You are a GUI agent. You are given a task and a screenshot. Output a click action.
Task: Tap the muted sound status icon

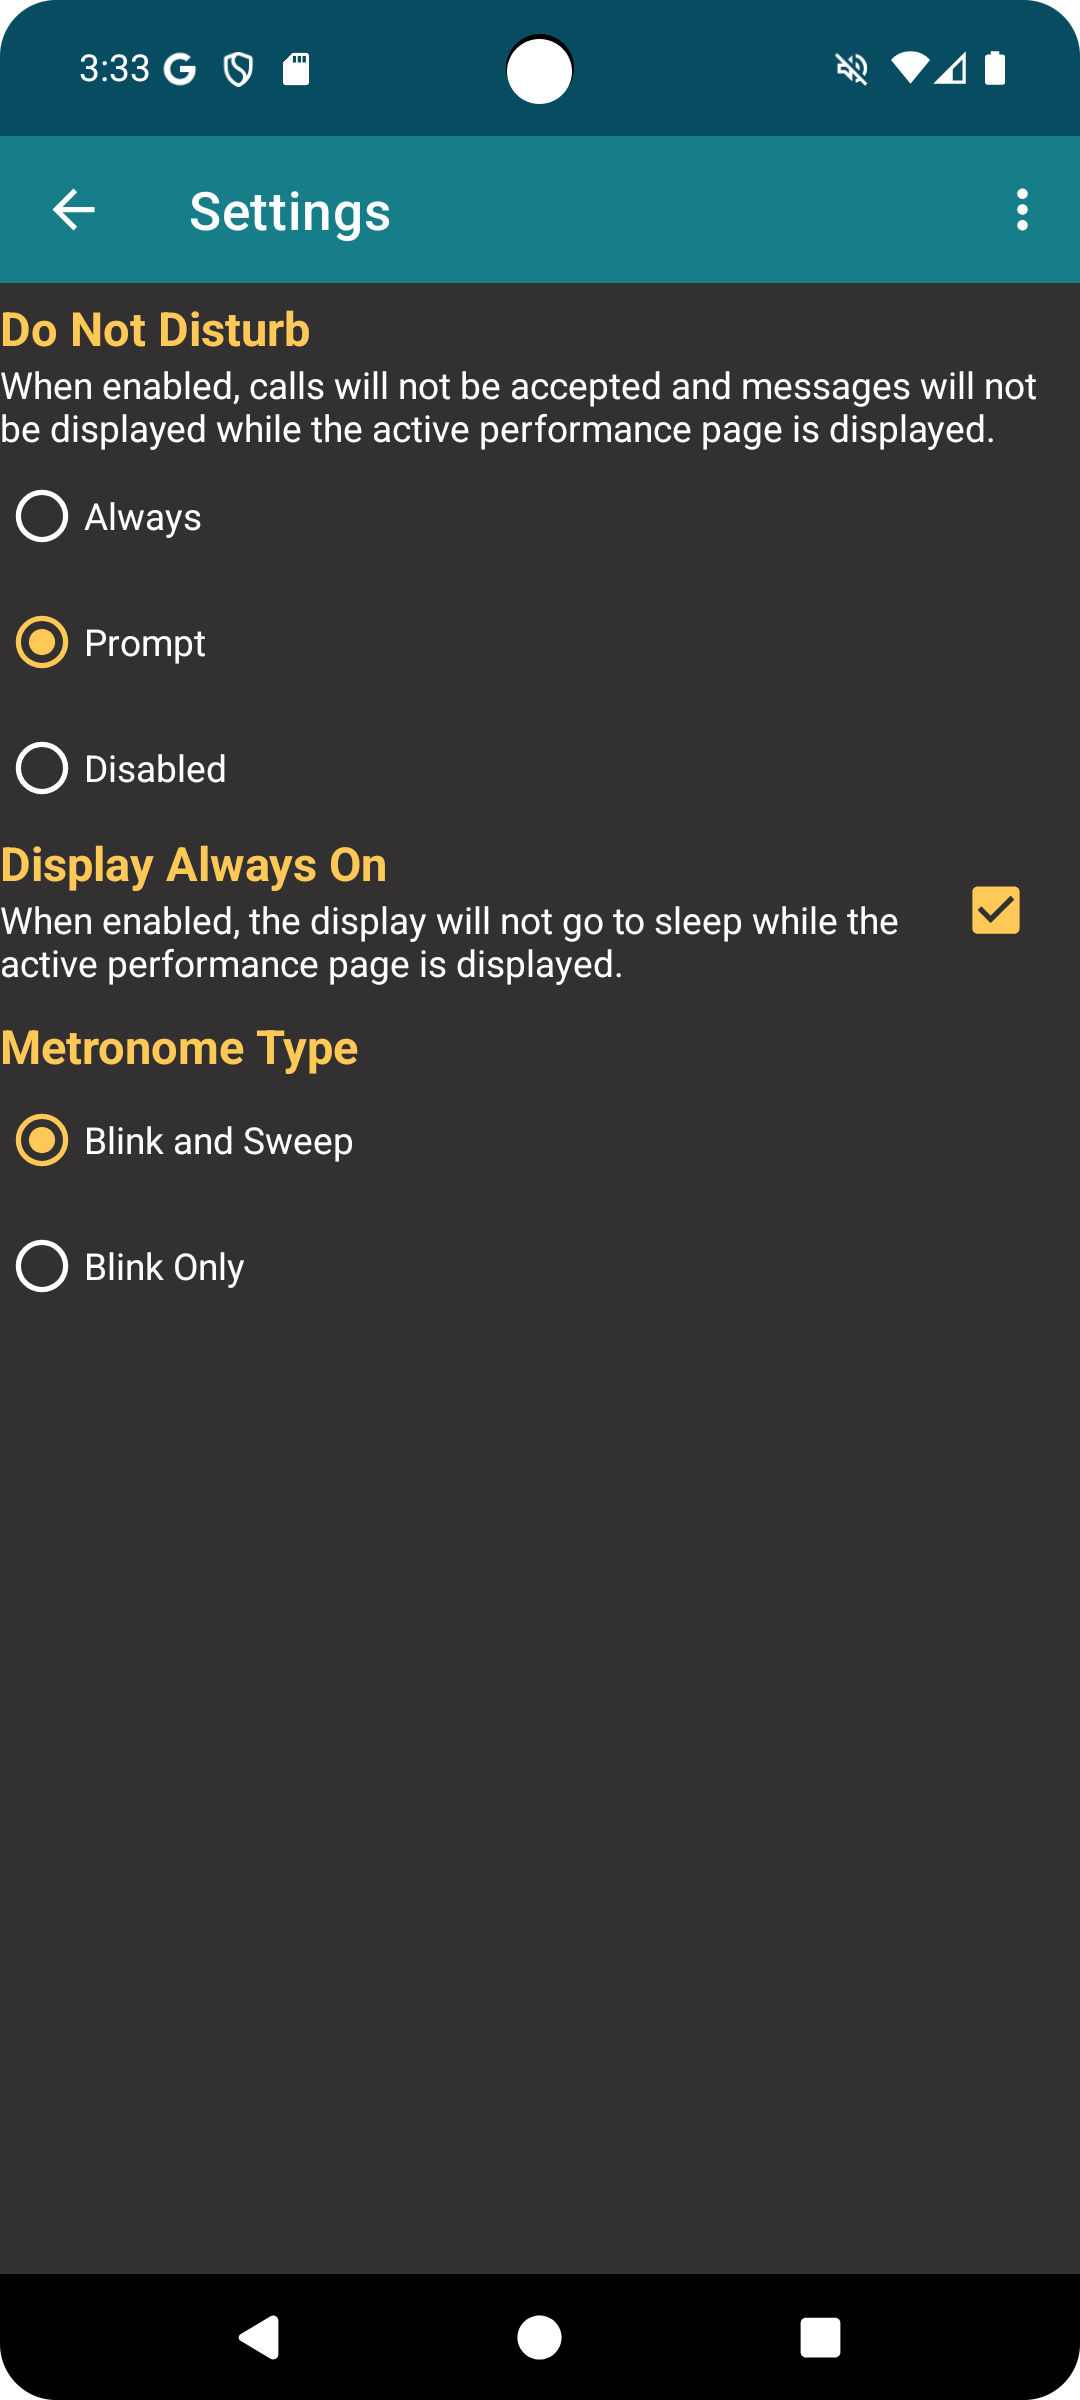pos(852,69)
